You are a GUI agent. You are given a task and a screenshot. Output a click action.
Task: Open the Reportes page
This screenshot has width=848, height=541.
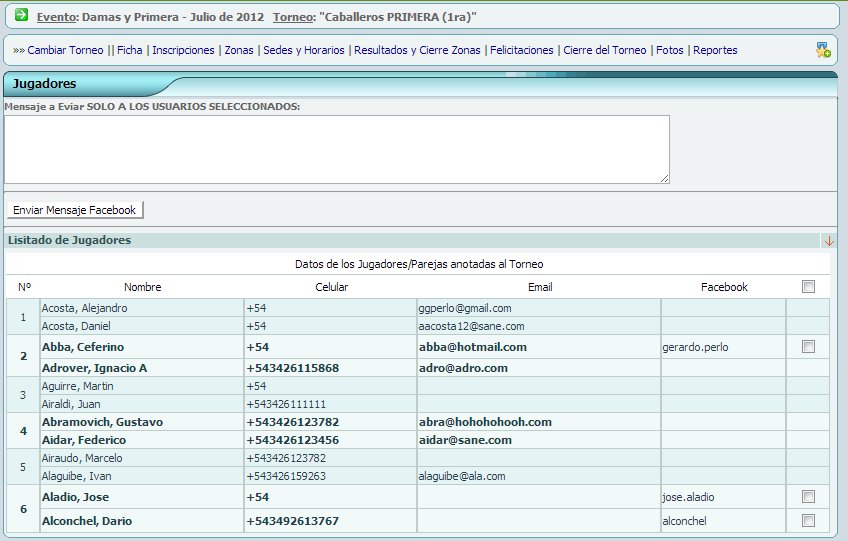(x=715, y=50)
